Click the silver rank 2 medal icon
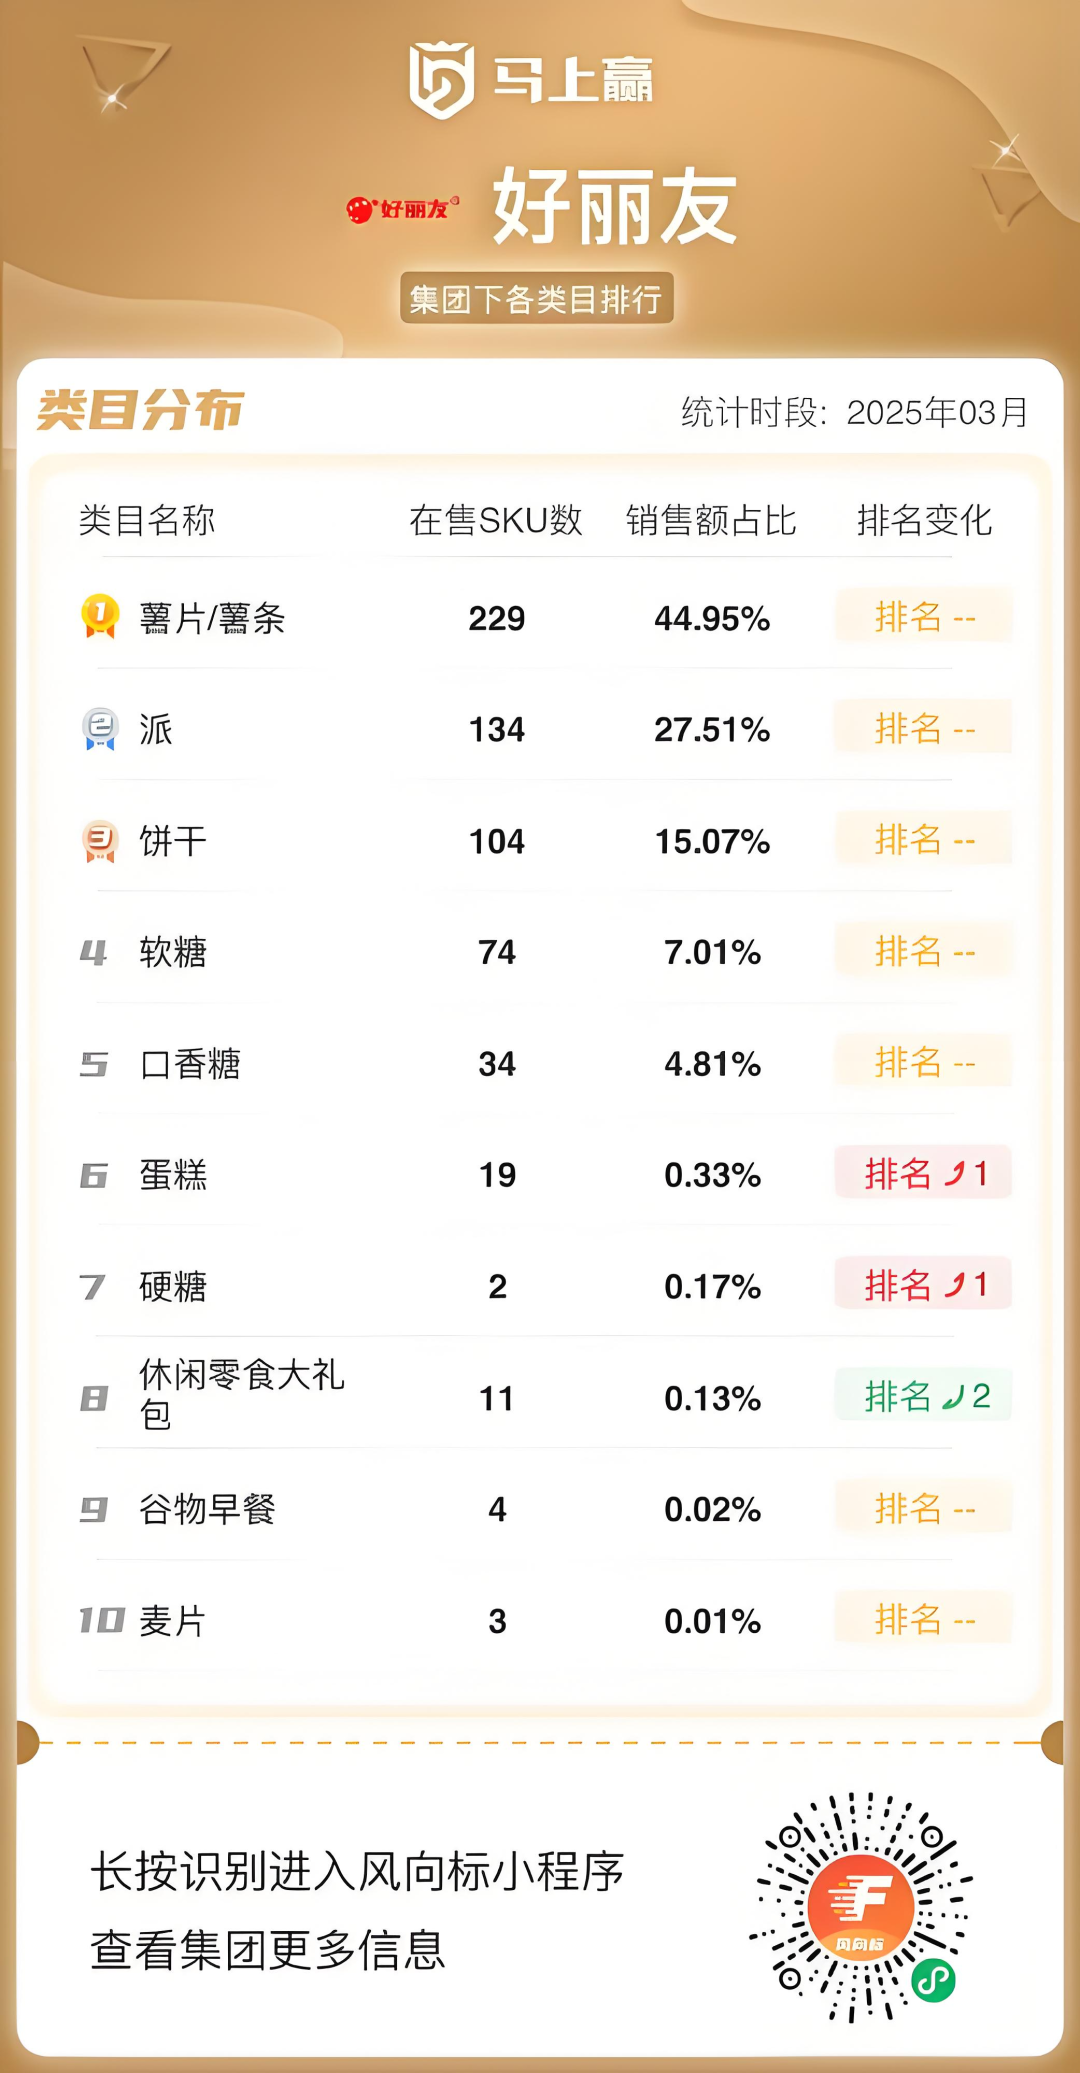 tap(100, 728)
